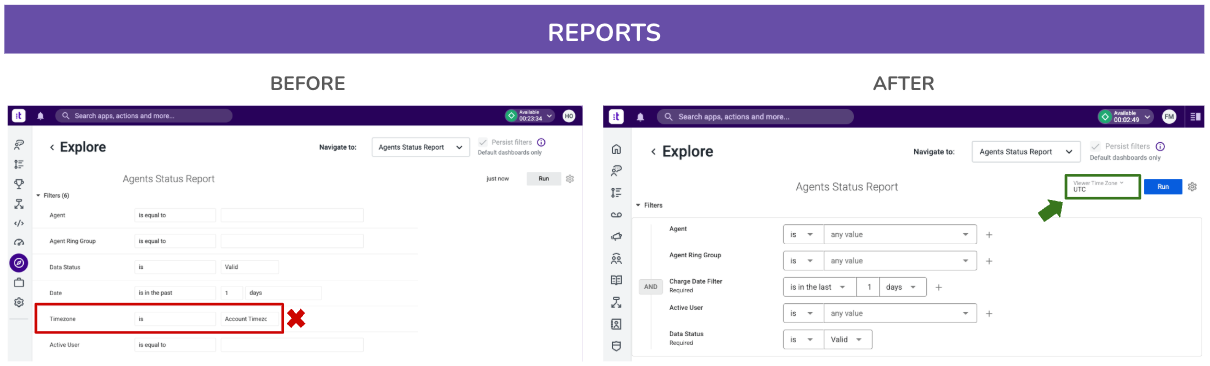Open the voicemail sidebar icon in AFTER panel
Image resolution: width=1210 pixels, height=366 pixels.
pyautogui.click(x=617, y=214)
